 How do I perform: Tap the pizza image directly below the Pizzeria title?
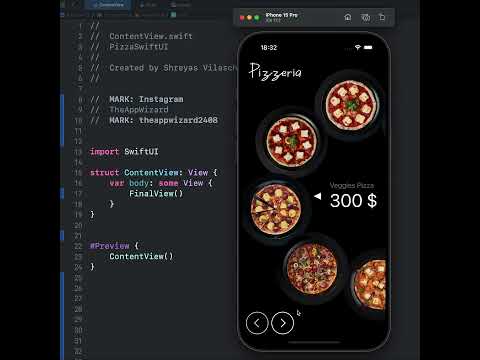point(292,141)
